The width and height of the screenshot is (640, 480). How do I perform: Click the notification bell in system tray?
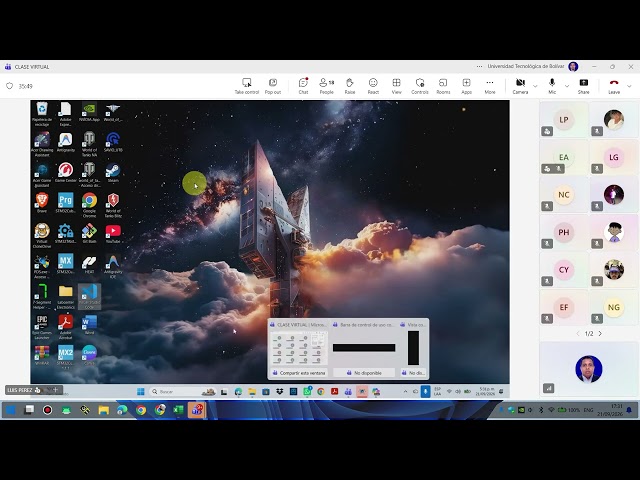(629, 410)
